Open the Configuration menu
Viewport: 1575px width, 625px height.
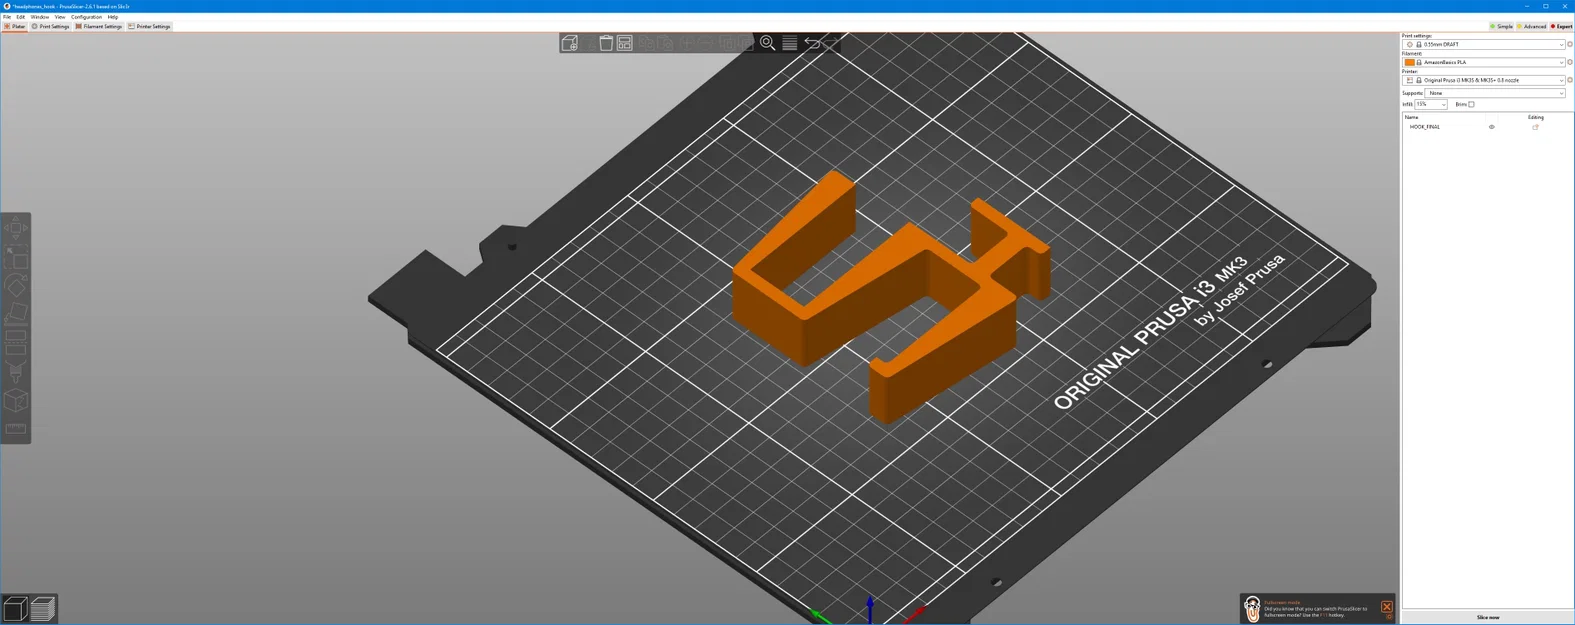click(86, 17)
